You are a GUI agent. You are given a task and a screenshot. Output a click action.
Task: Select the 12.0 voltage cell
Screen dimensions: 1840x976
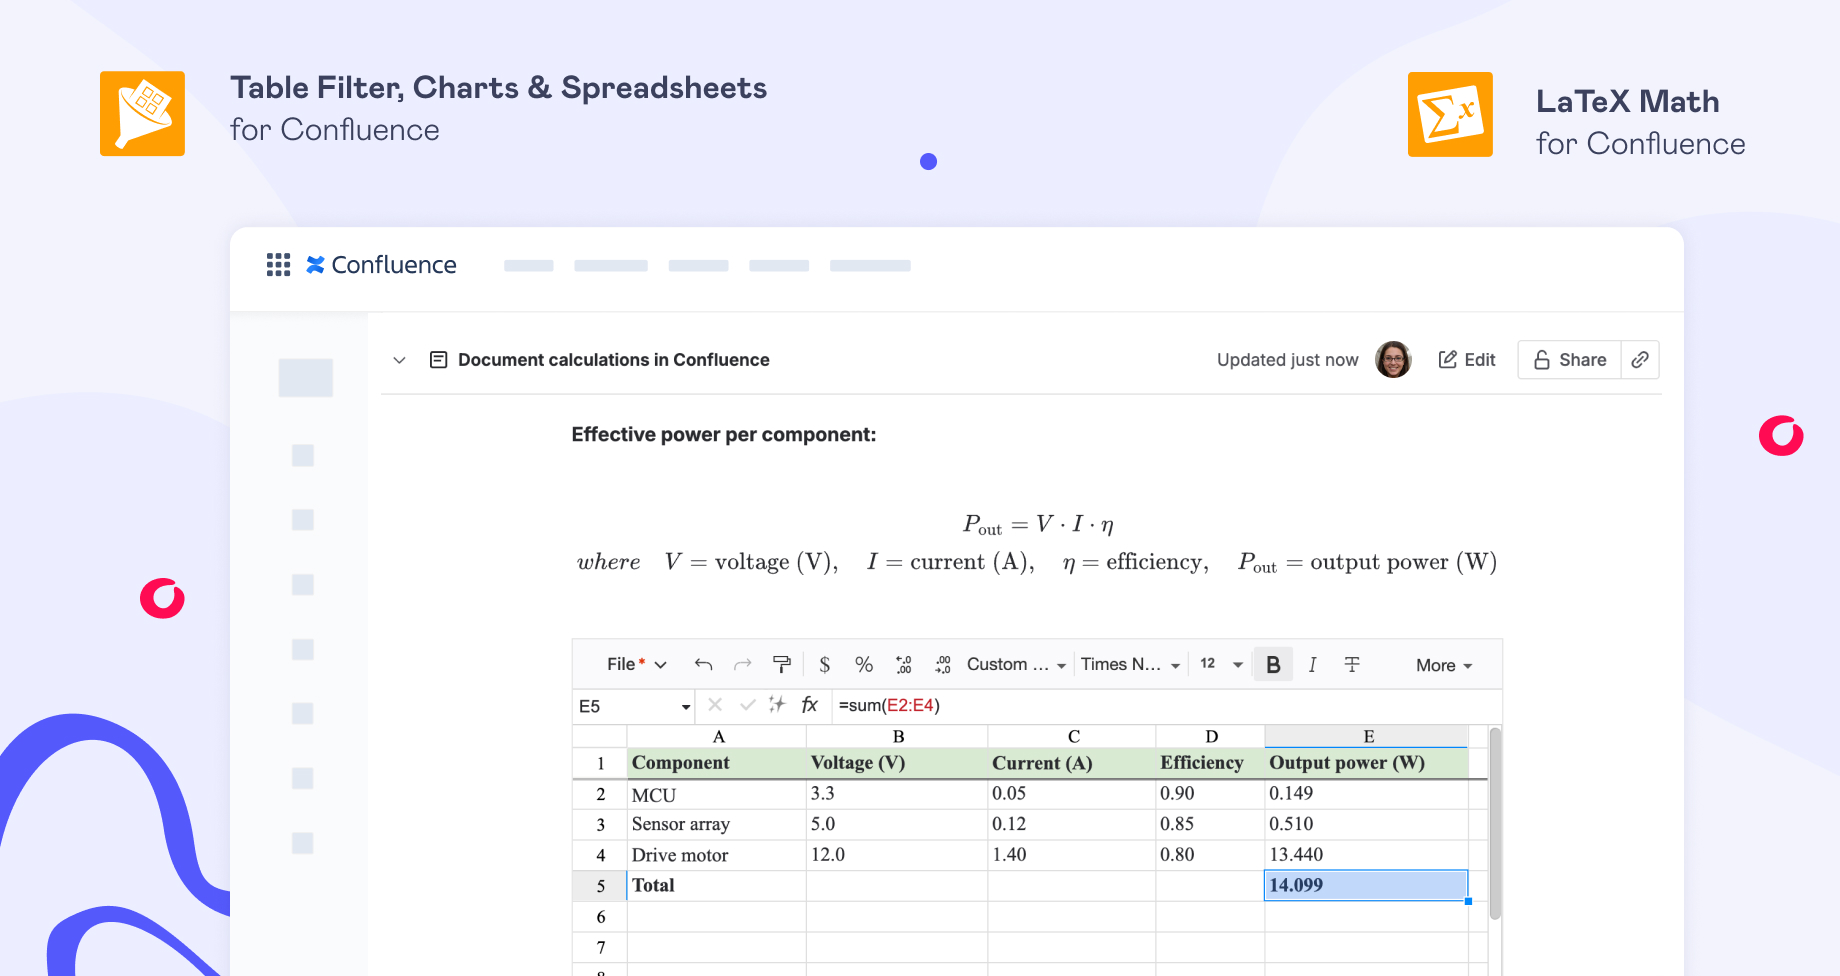[897, 855]
